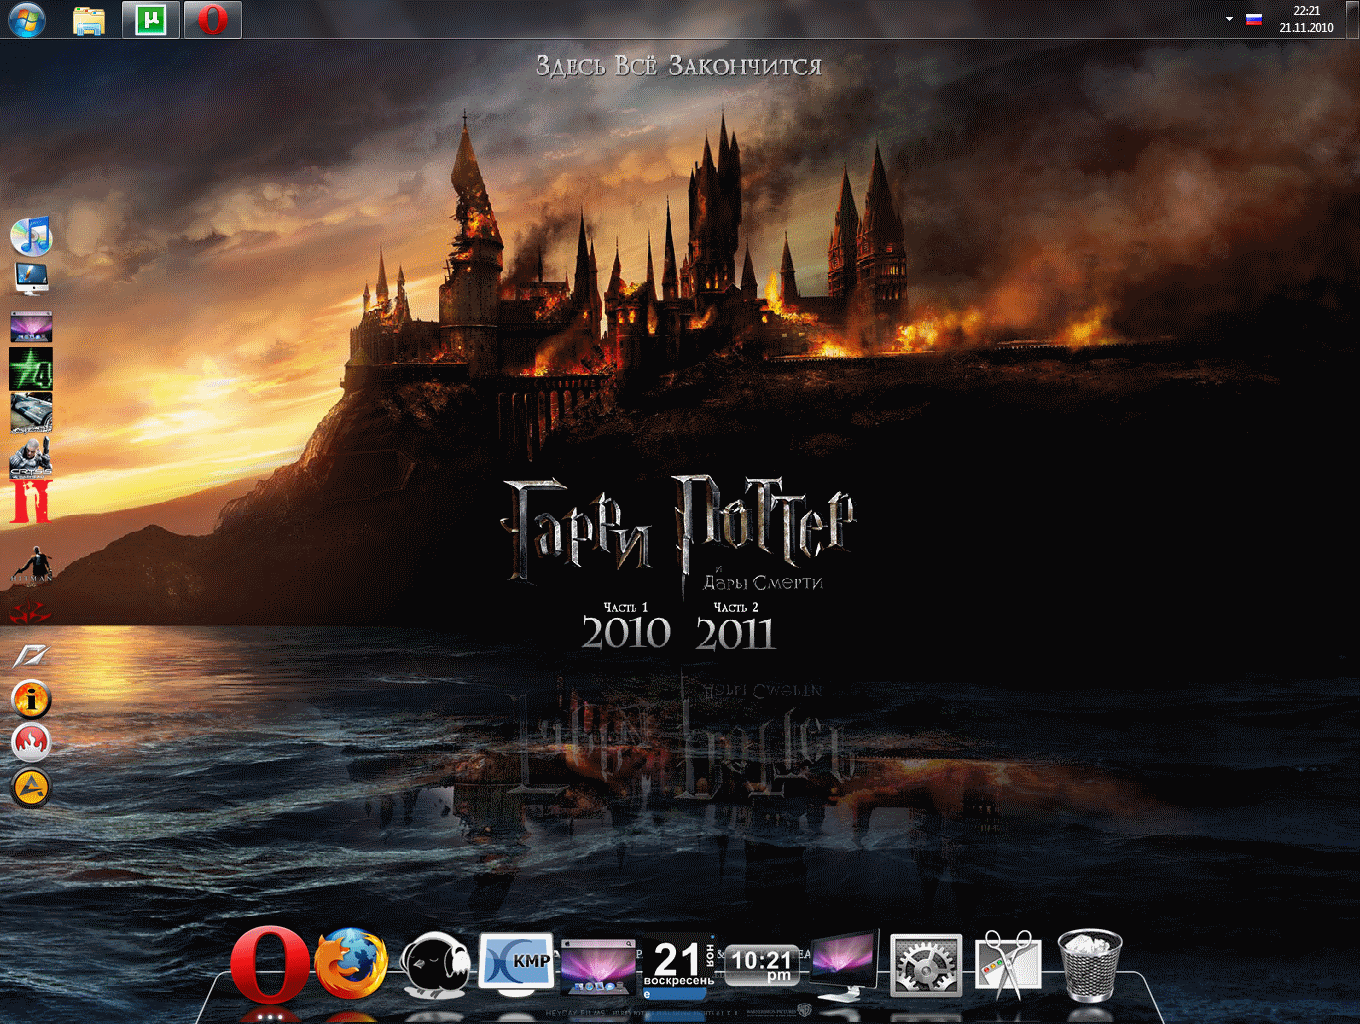Open the iMac computer icon in the dock

click(x=845, y=966)
